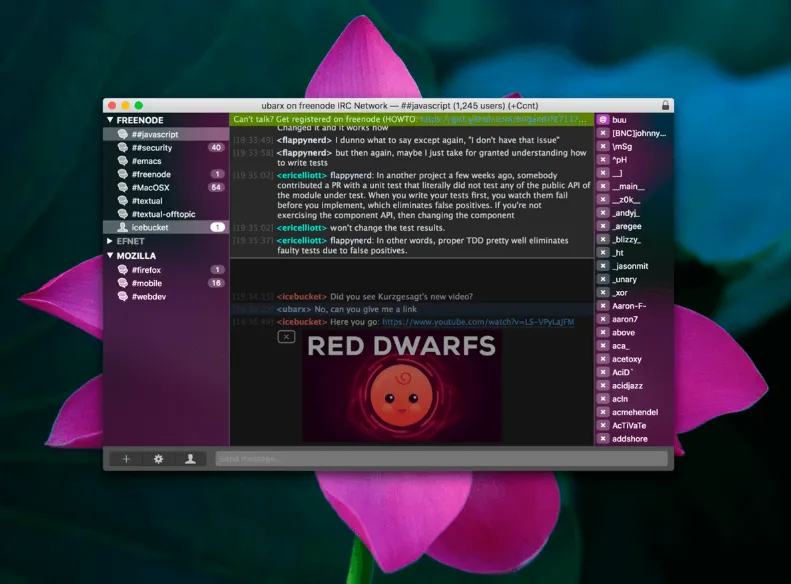Click the padlock icon in title bar
Viewport: 791px width, 584px height.
665,105
